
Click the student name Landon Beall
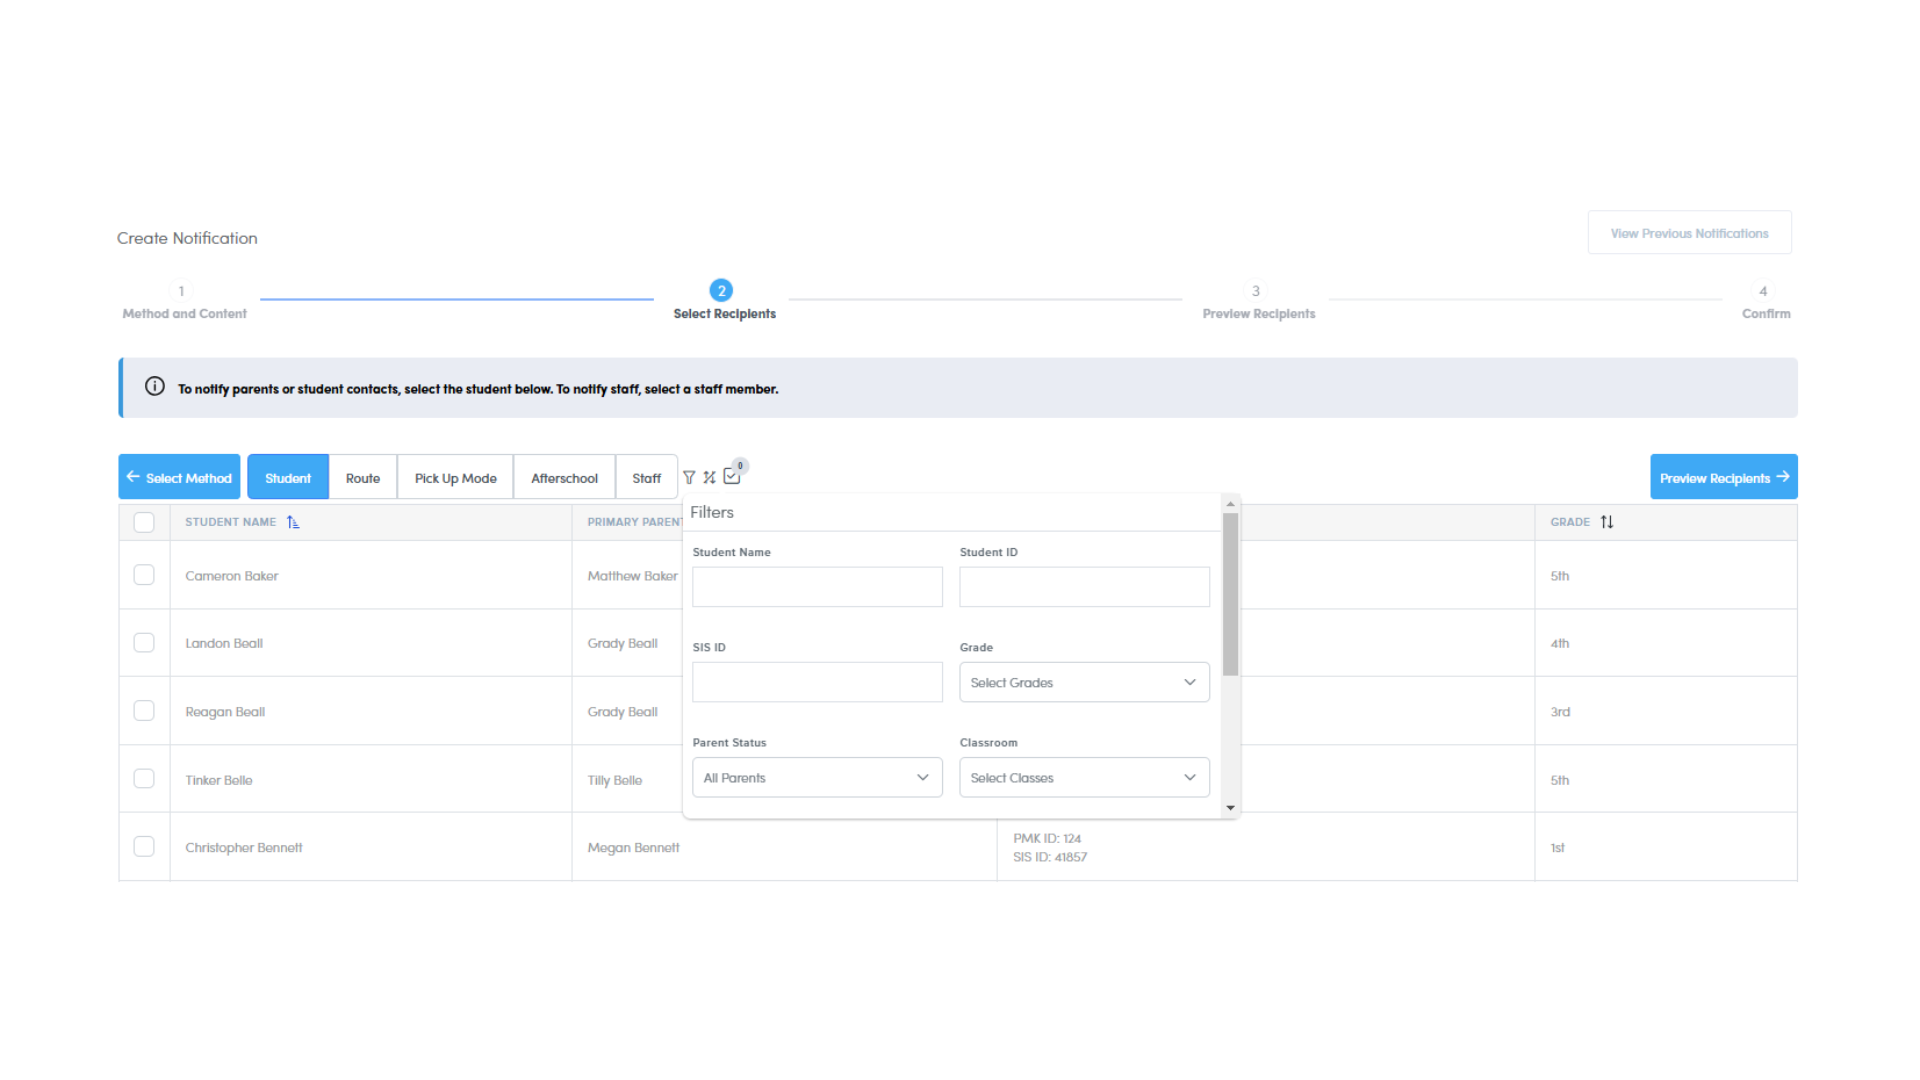[224, 643]
